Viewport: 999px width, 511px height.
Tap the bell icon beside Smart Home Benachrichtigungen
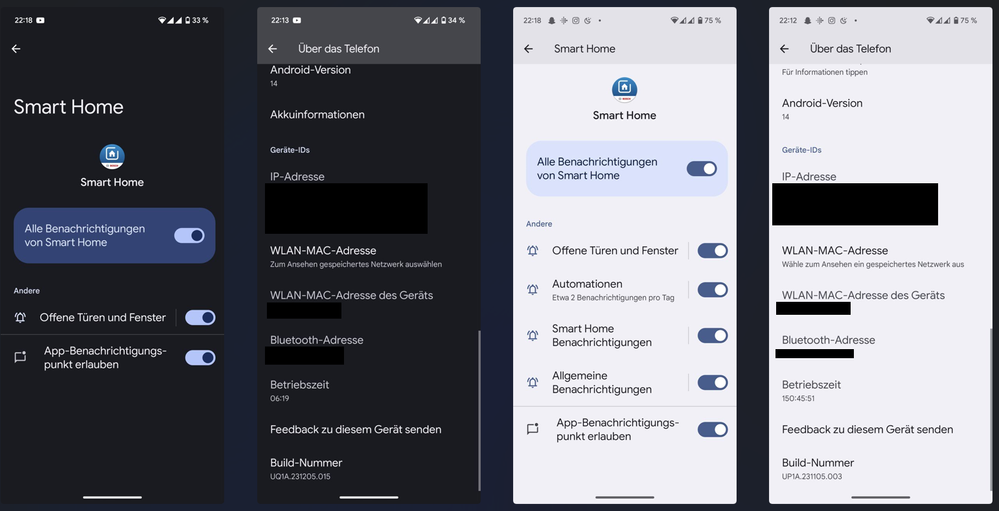pyautogui.click(x=532, y=336)
